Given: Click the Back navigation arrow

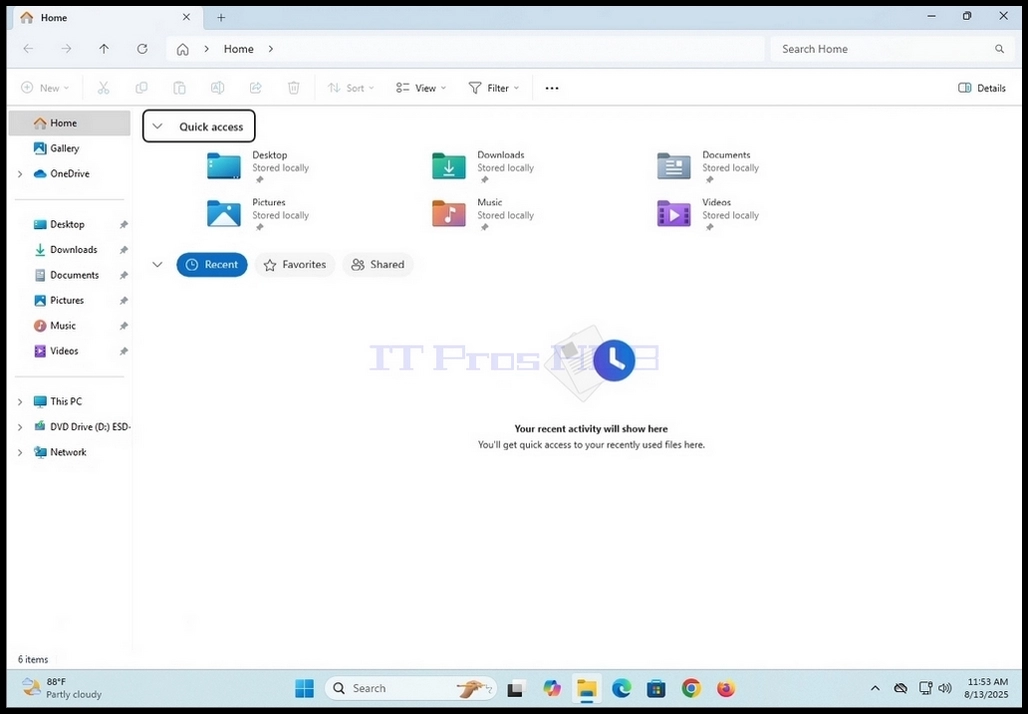Looking at the screenshot, I should point(28,49).
